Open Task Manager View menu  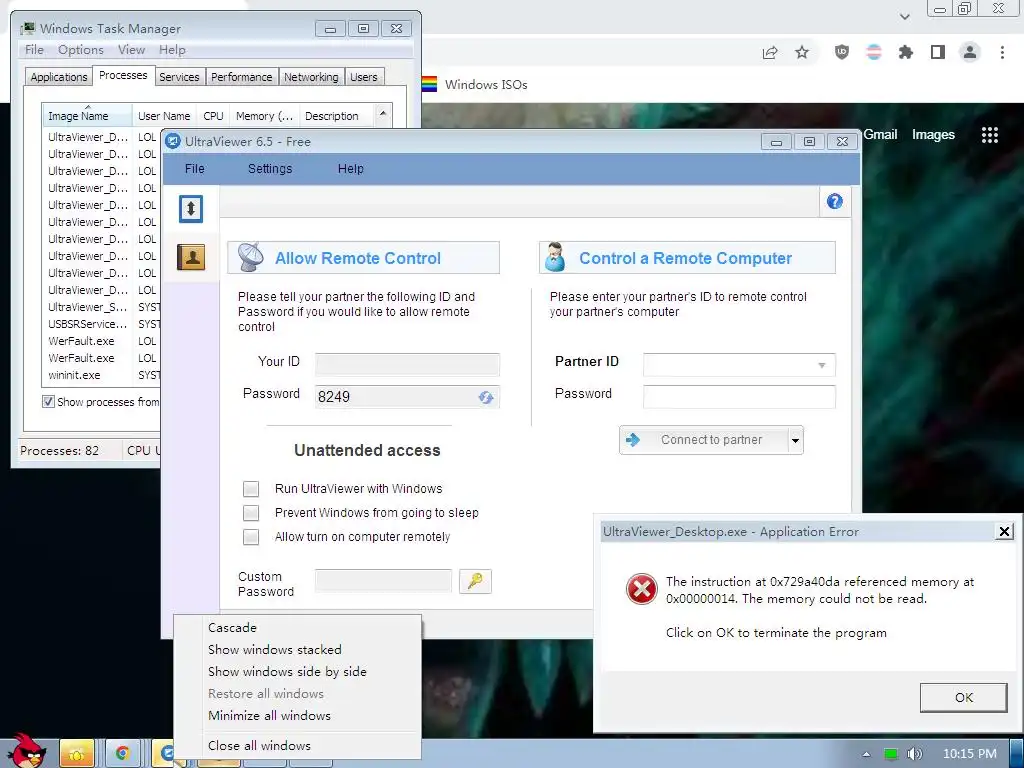click(x=131, y=50)
